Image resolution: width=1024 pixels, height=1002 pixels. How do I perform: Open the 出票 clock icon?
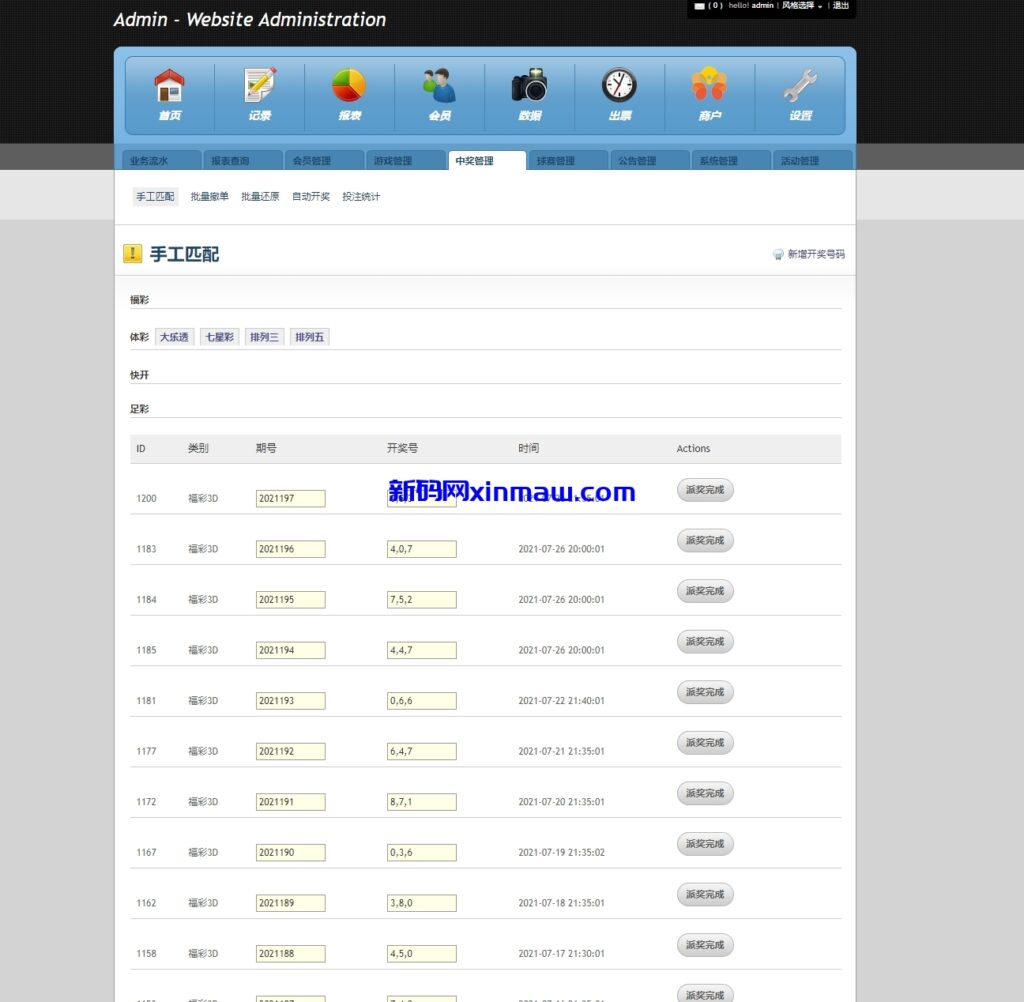[x=619, y=87]
